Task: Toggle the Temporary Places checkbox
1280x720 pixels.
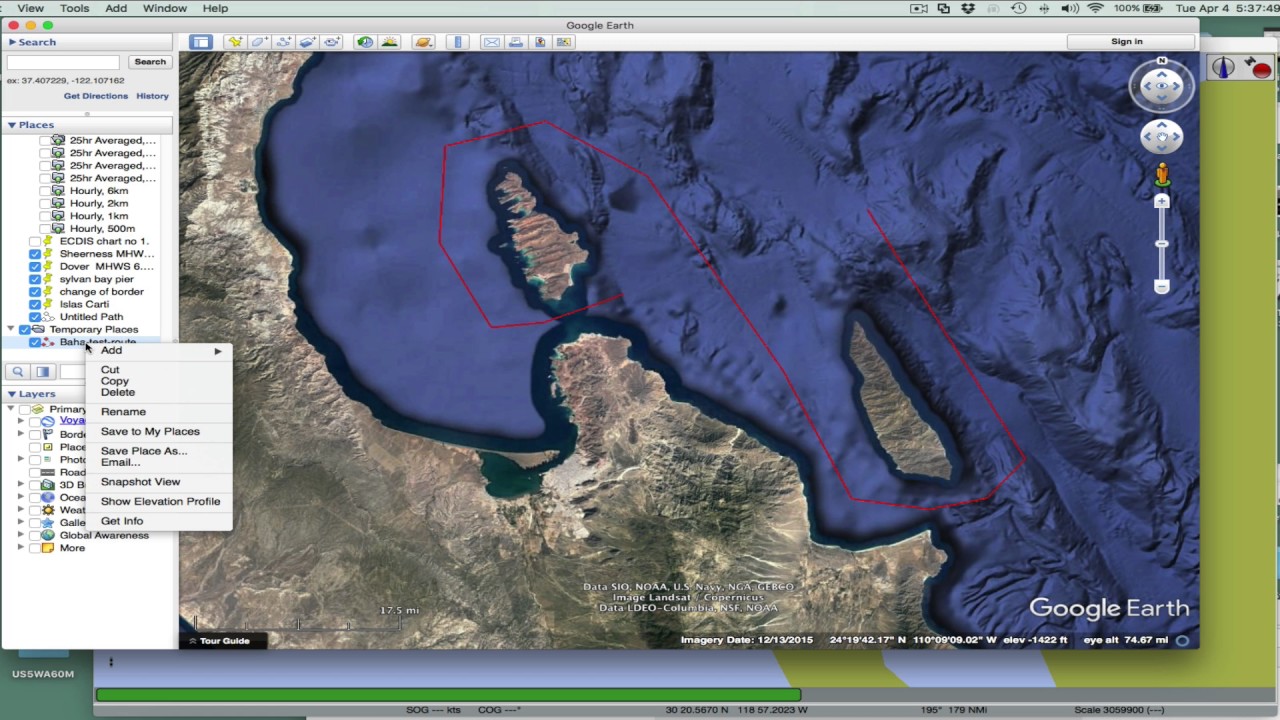Action: coord(25,329)
